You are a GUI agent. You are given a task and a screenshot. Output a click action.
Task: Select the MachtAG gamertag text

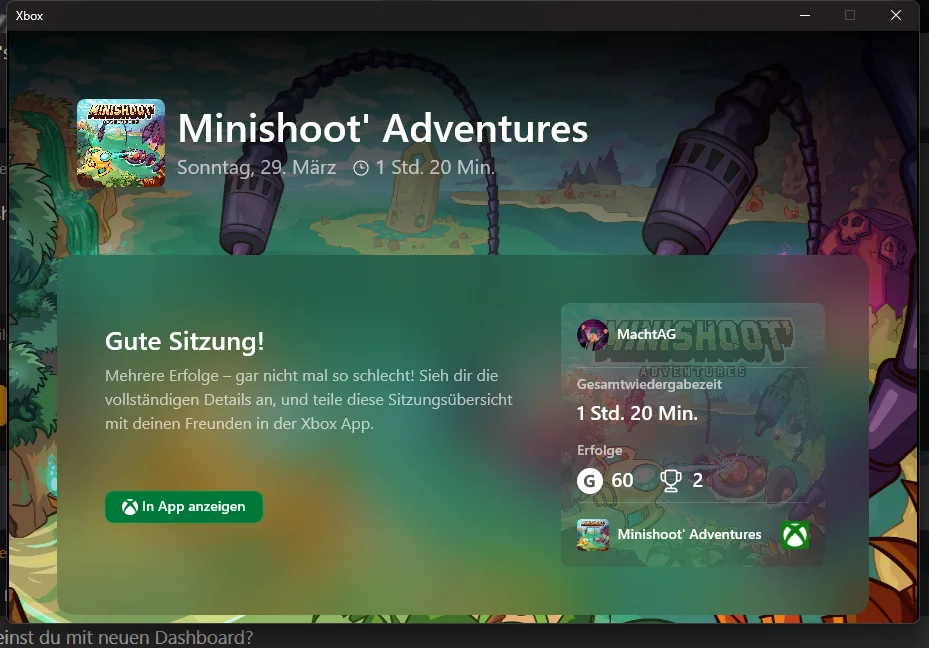tap(646, 334)
